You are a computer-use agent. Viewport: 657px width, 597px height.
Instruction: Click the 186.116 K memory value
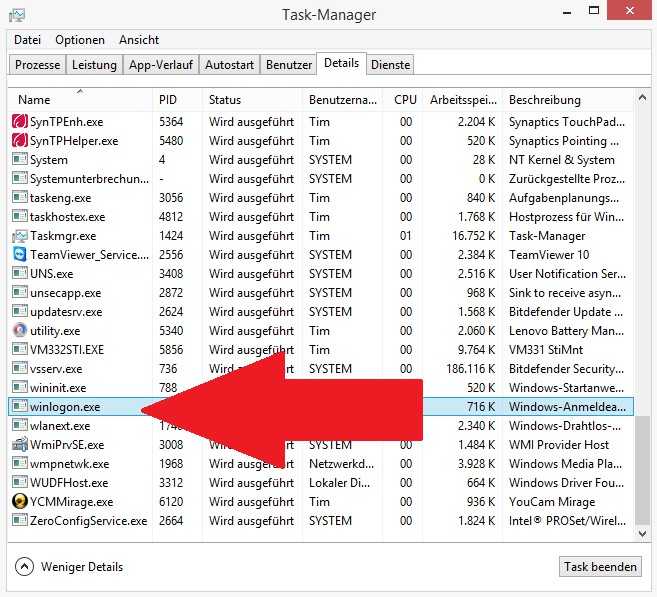coord(471,369)
